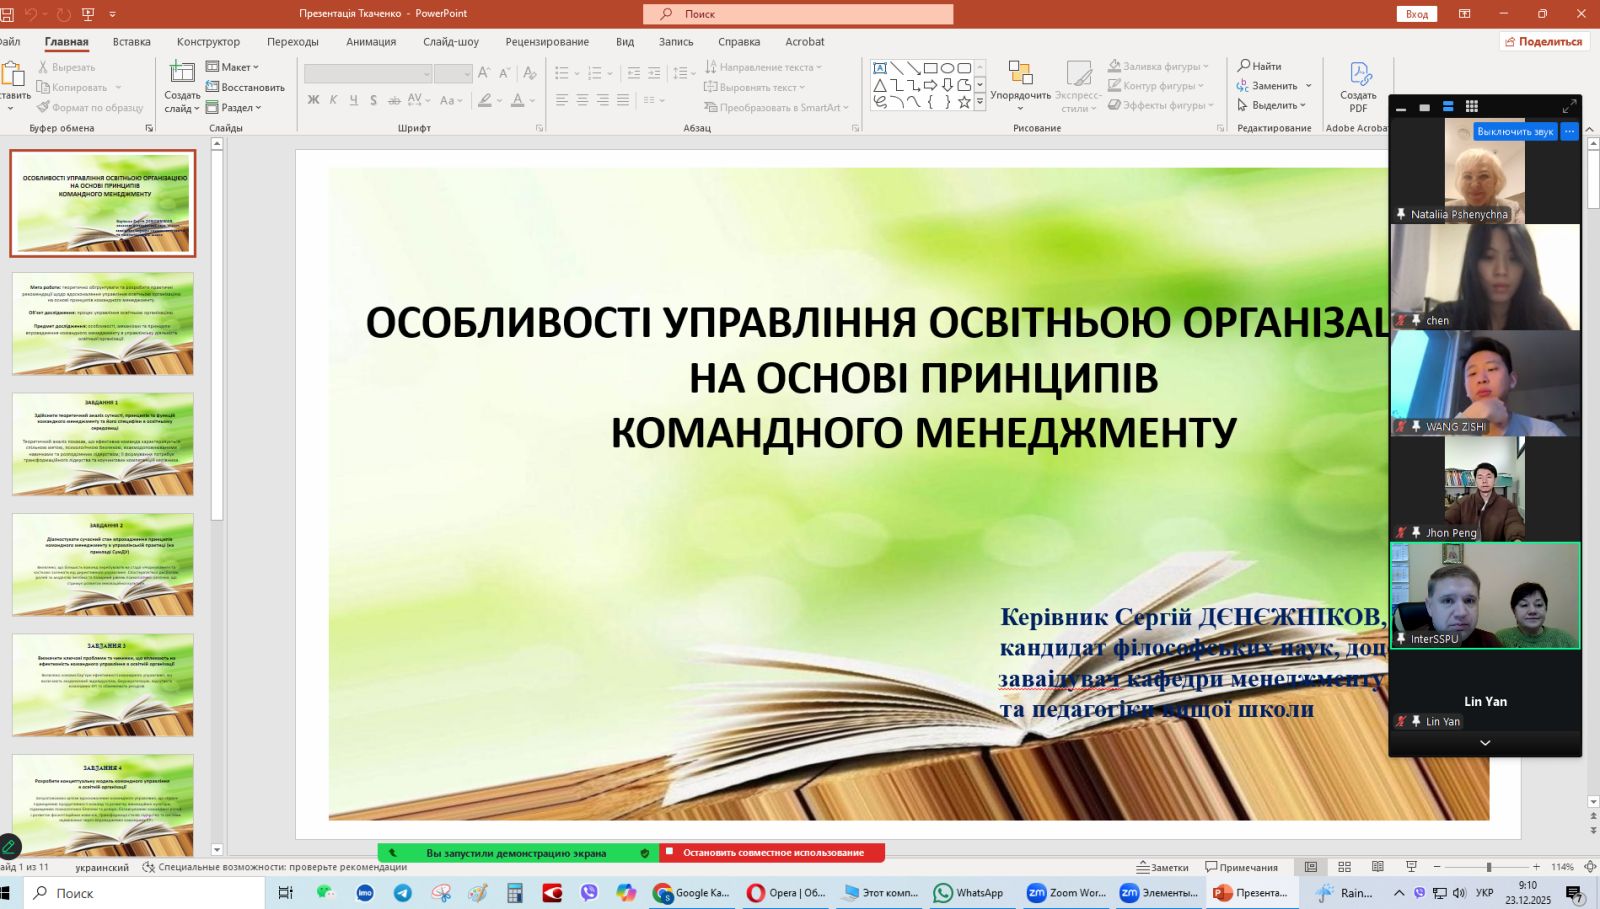Click the Find (Найти) search icon
Image resolution: width=1600 pixels, height=909 pixels.
coord(1245,66)
